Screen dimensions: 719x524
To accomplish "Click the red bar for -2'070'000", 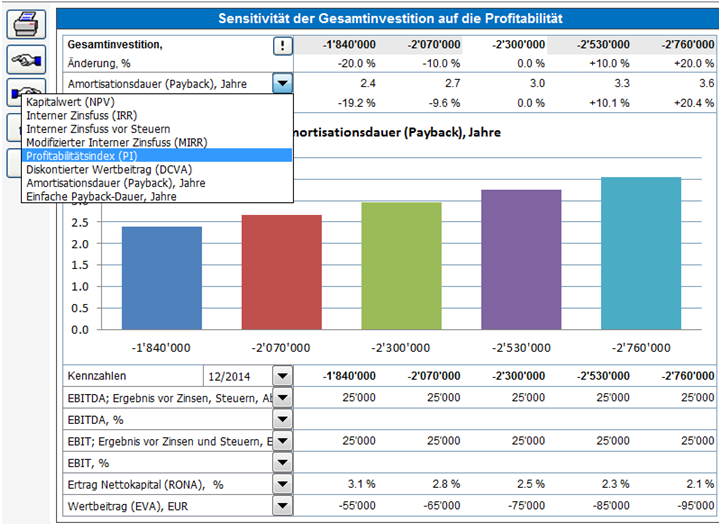I will click(x=282, y=272).
